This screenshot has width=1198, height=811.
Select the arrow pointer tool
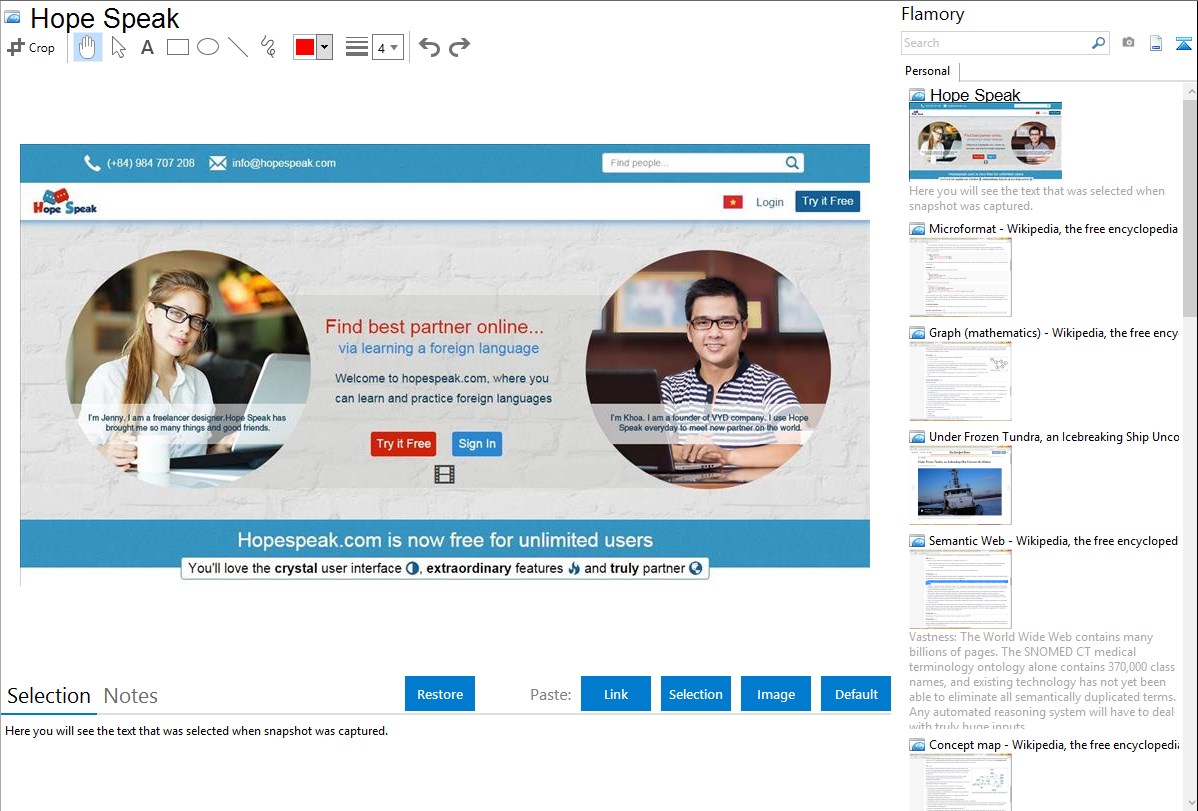click(118, 47)
